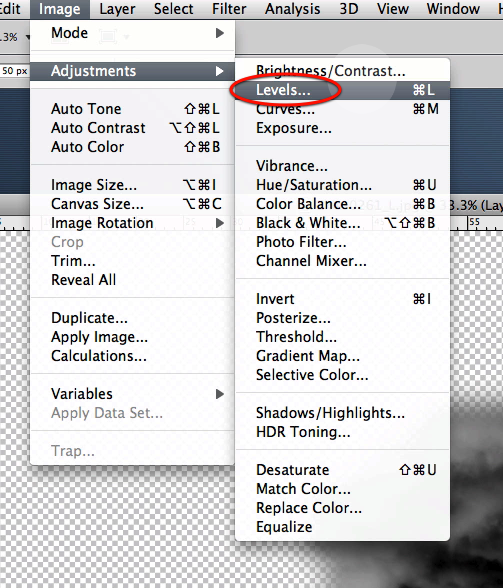
Task: Choose Duplicate image command
Action: tap(132, 318)
